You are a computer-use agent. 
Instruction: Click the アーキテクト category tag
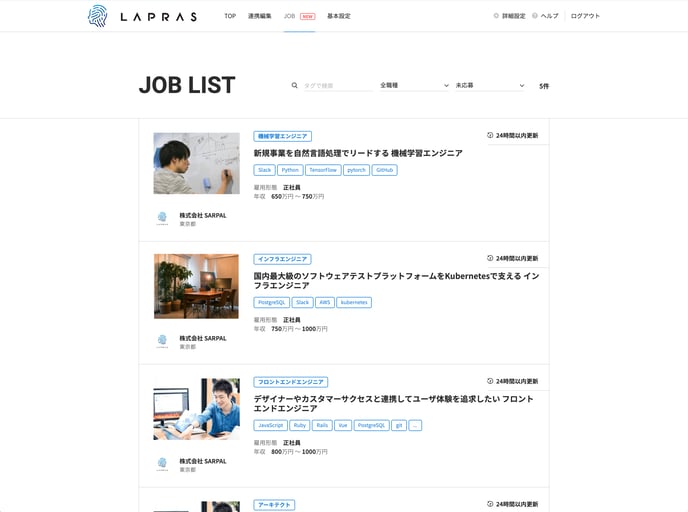point(274,505)
